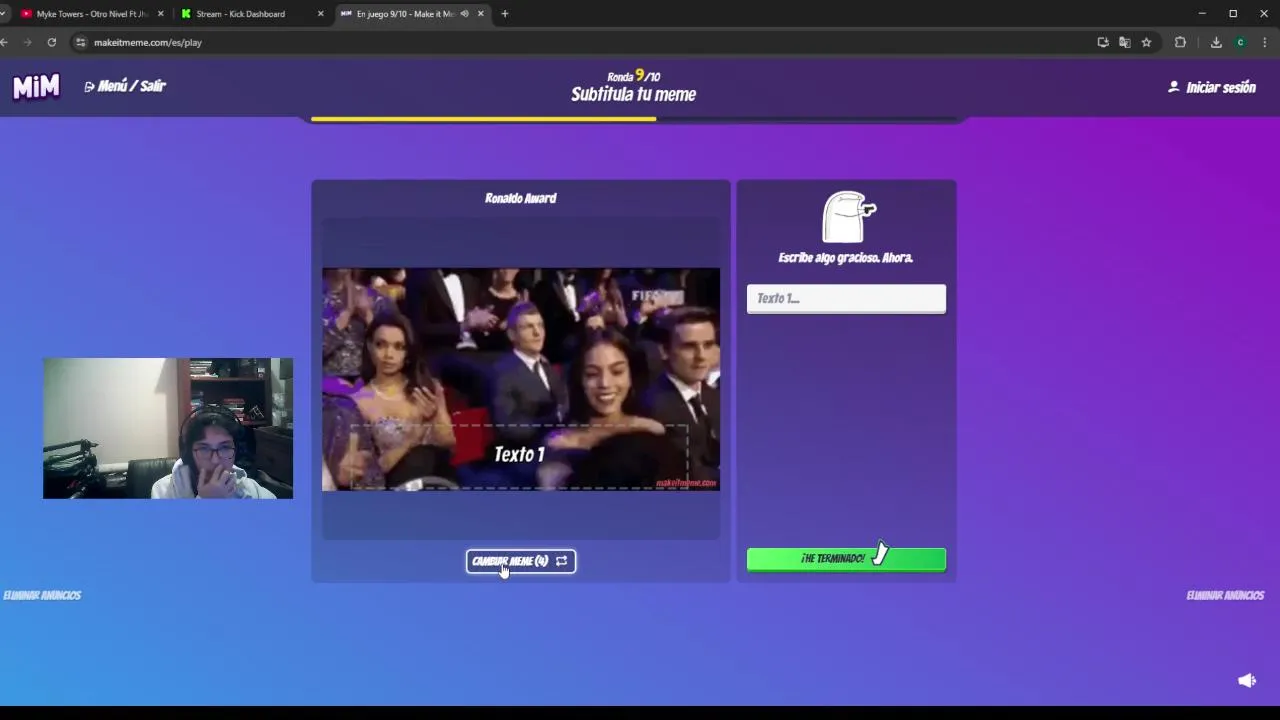Open the extensions puzzle icon
Image resolution: width=1280 pixels, height=720 pixels.
coord(1181,42)
